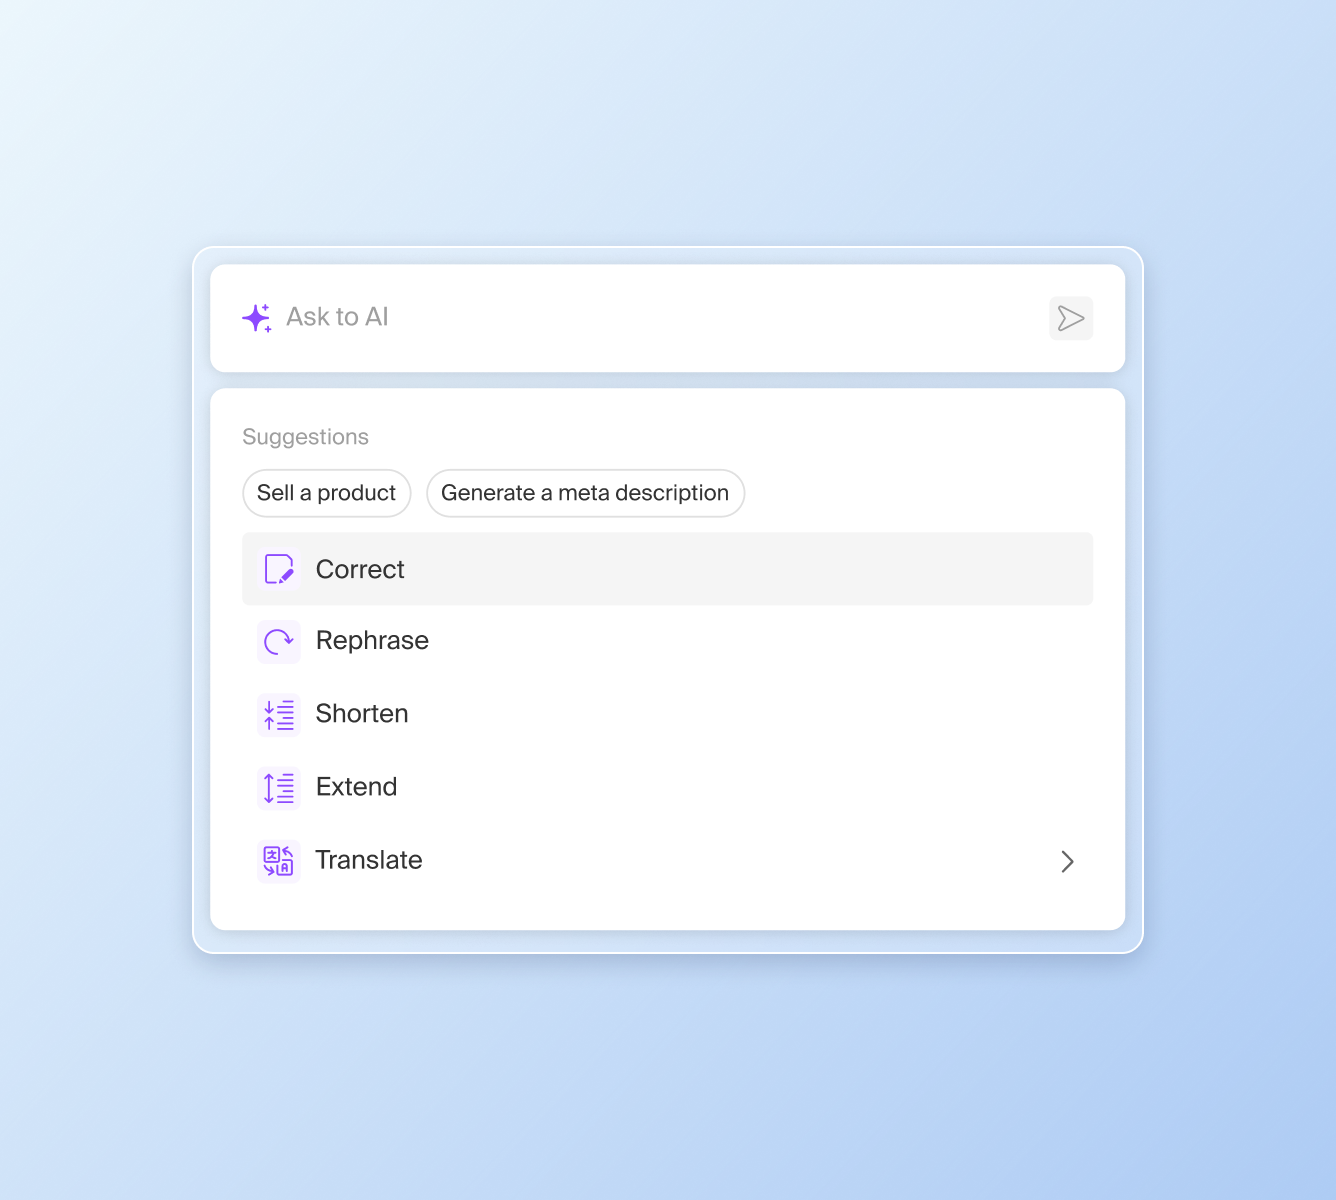Select the Rephrase menu option

pyautogui.click(x=667, y=641)
